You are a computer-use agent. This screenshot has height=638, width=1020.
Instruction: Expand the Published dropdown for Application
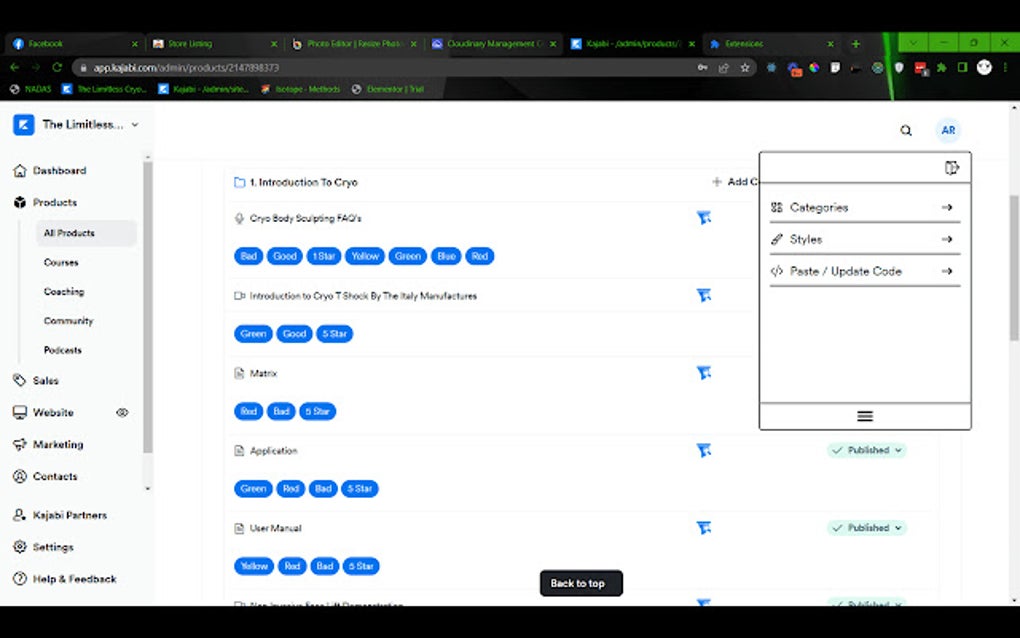866,450
